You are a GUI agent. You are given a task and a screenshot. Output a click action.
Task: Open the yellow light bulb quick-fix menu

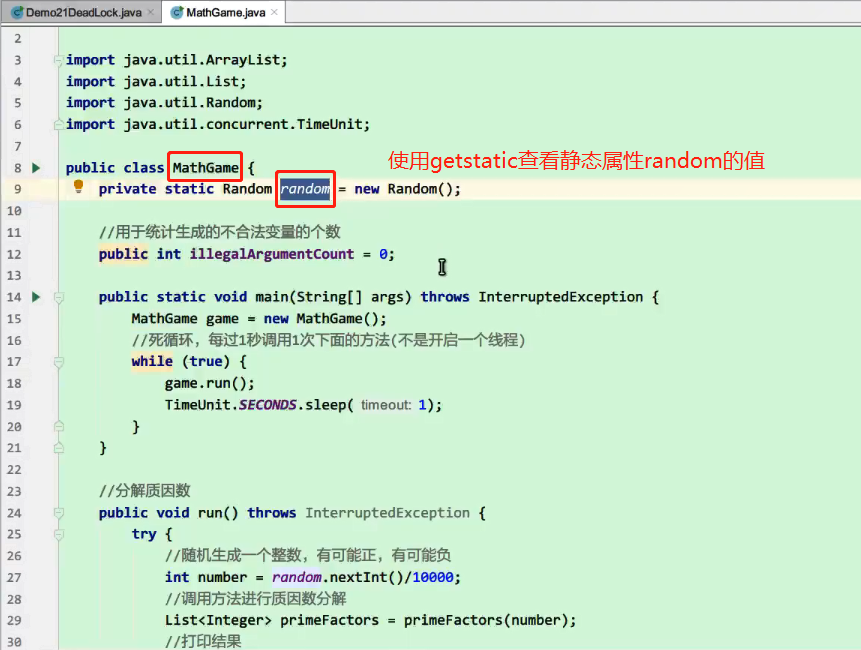click(79, 187)
